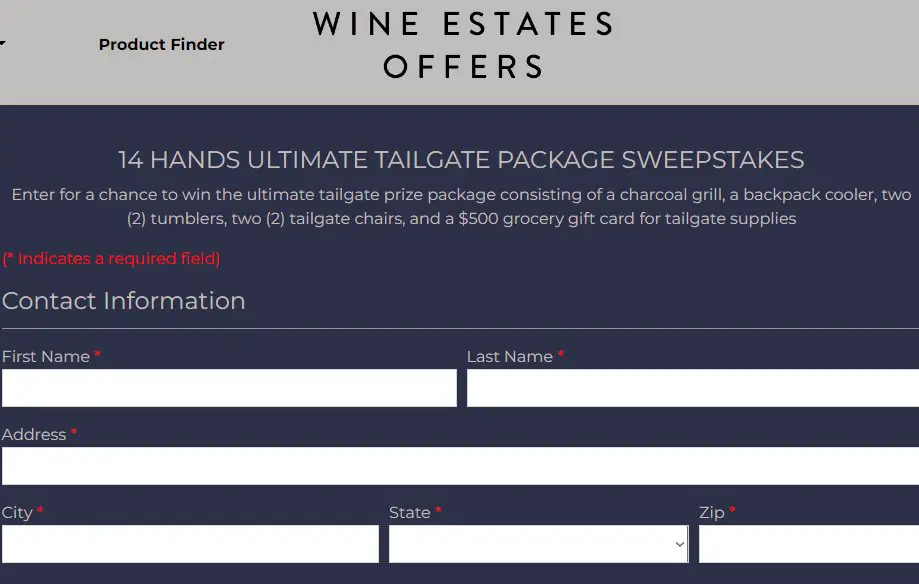The image size is (919, 584).
Task: Click the Last Name field label
Action: click(510, 357)
